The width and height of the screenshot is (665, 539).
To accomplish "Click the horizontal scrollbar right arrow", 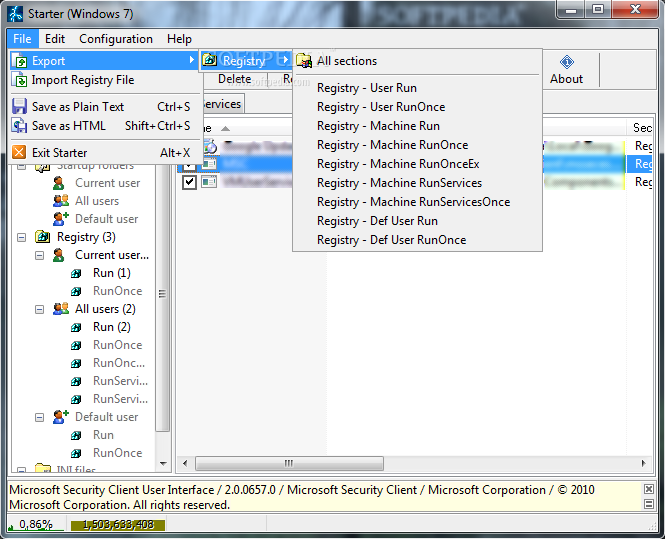I will (644, 463).
